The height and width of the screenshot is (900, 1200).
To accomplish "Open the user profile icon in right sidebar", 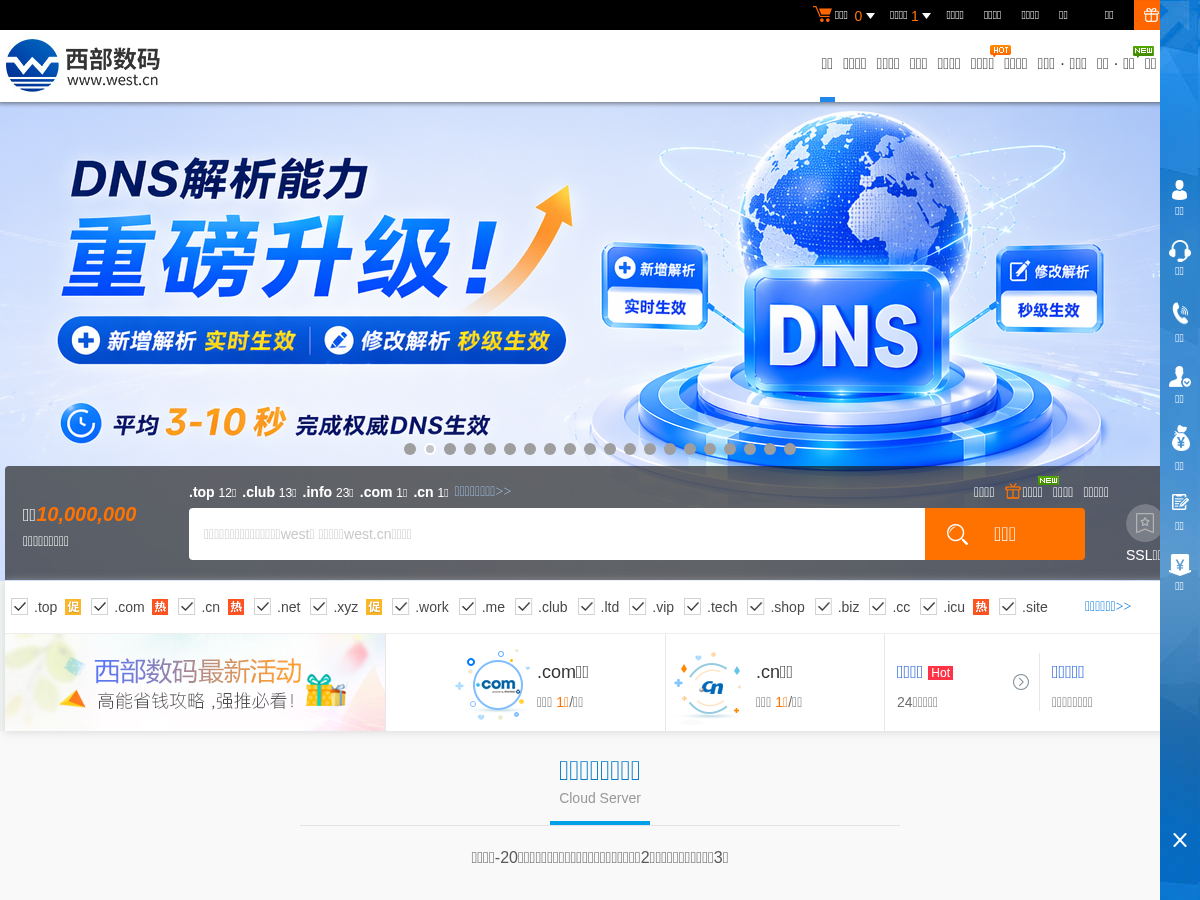I will pyautogui.click(x=1179, y=189).
